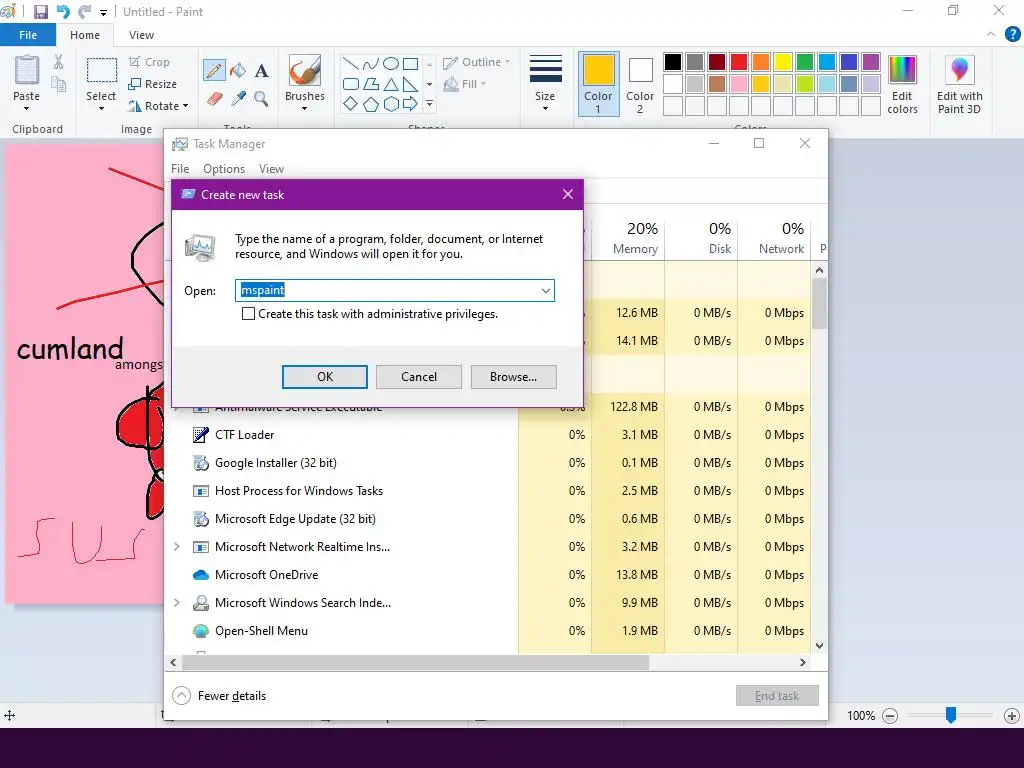Open Task Manager View menu
This screenshot has width=1024, height=768.
coord(271,168)
